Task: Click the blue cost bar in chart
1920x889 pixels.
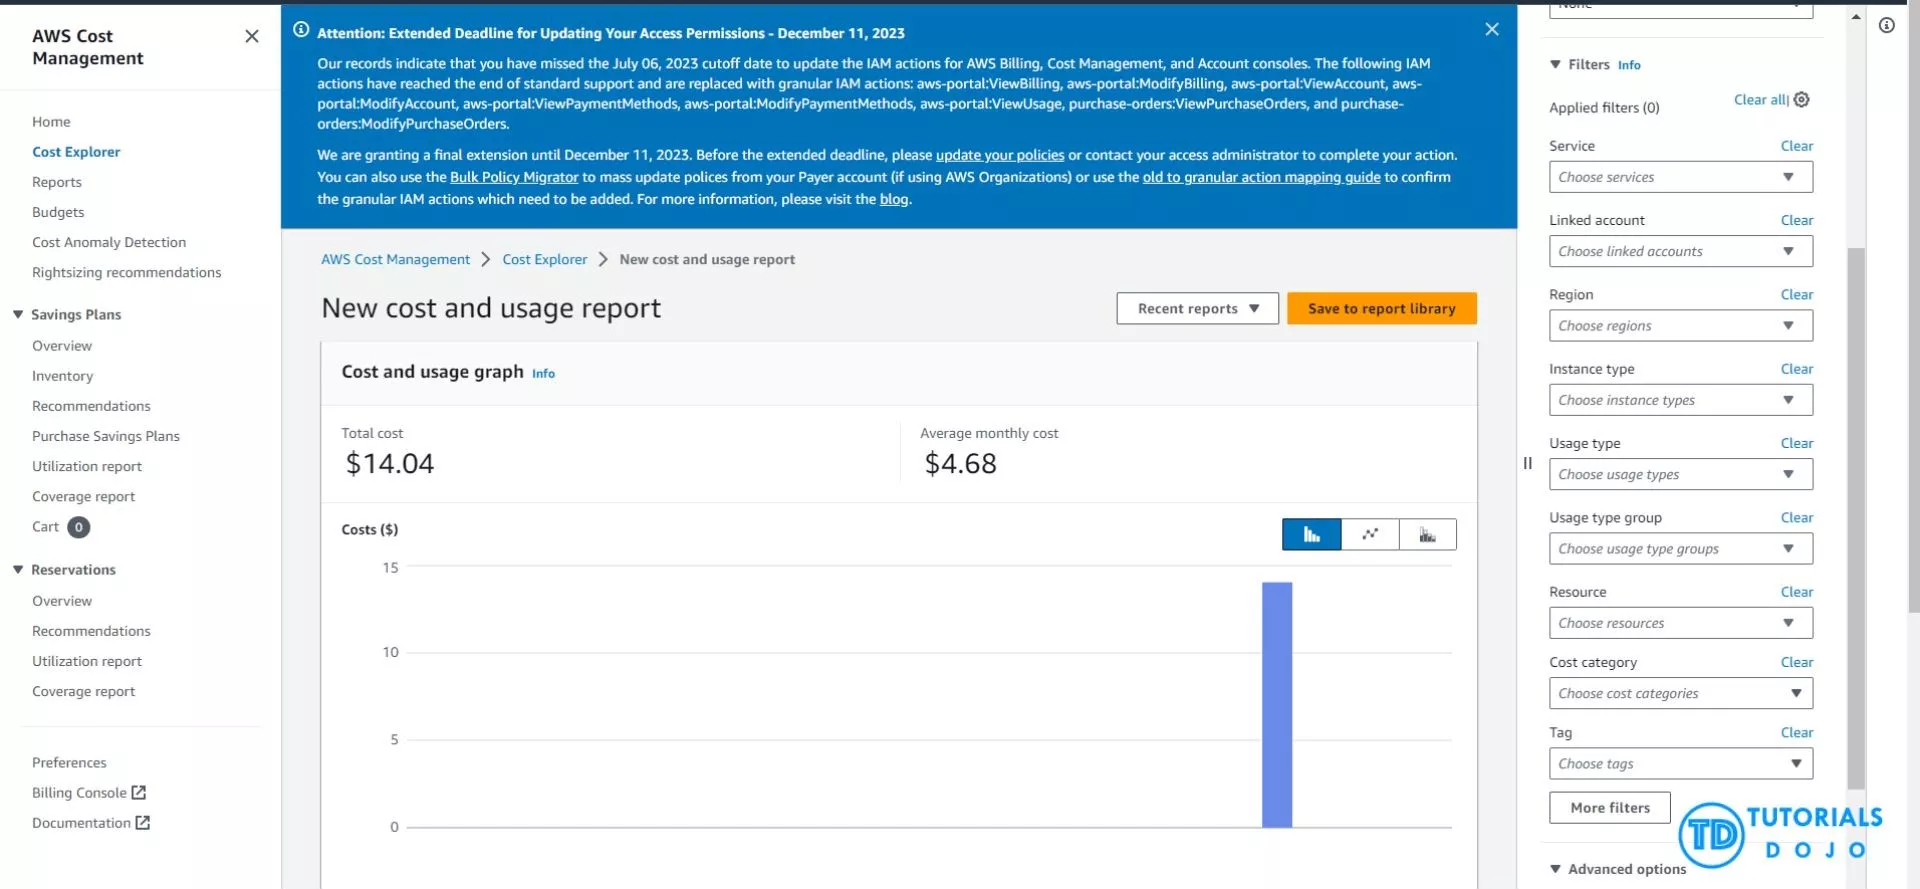Action: tap(1277, 705)
